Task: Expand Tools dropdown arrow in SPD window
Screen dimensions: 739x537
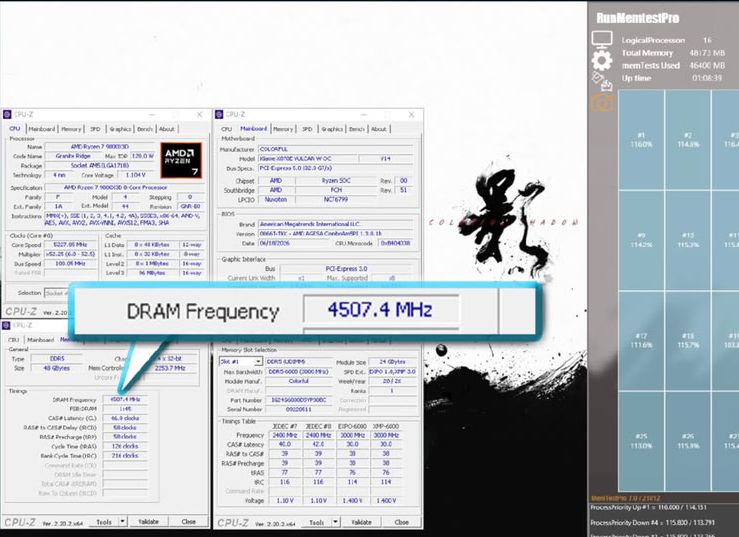Action: tap(335, 522)
